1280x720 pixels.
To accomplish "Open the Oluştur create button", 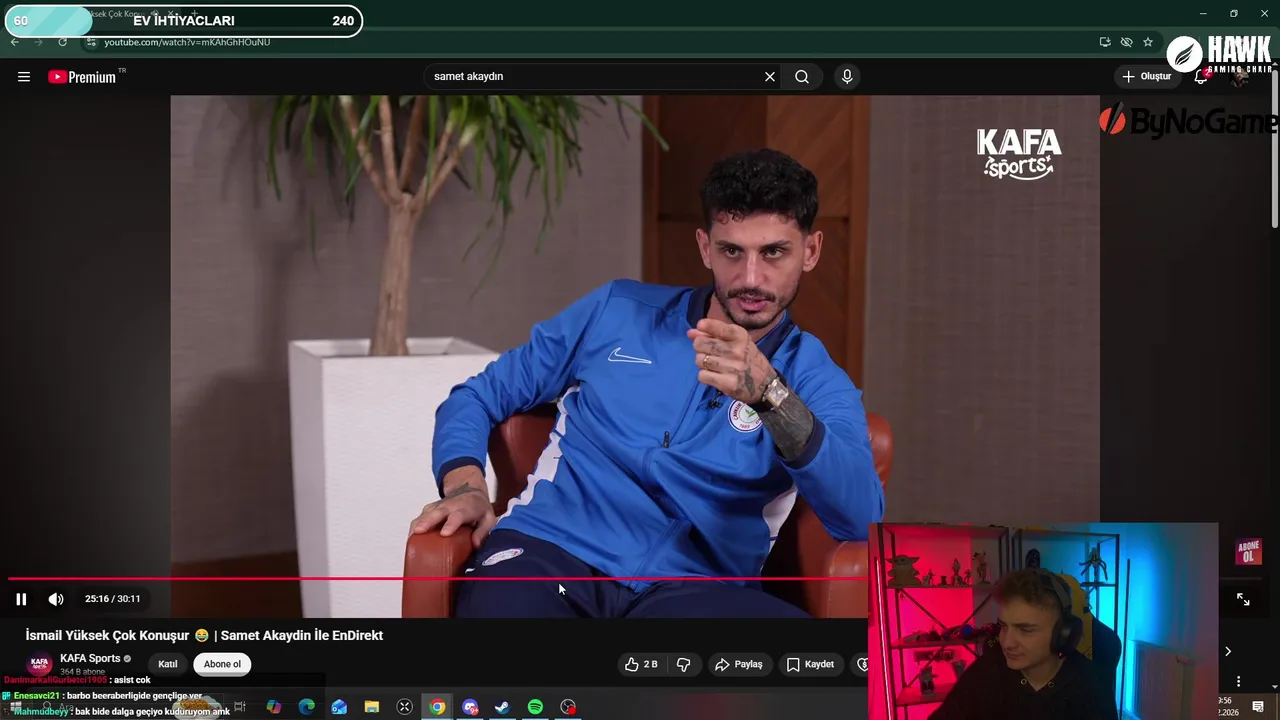I will click(x=1147, y=77).
